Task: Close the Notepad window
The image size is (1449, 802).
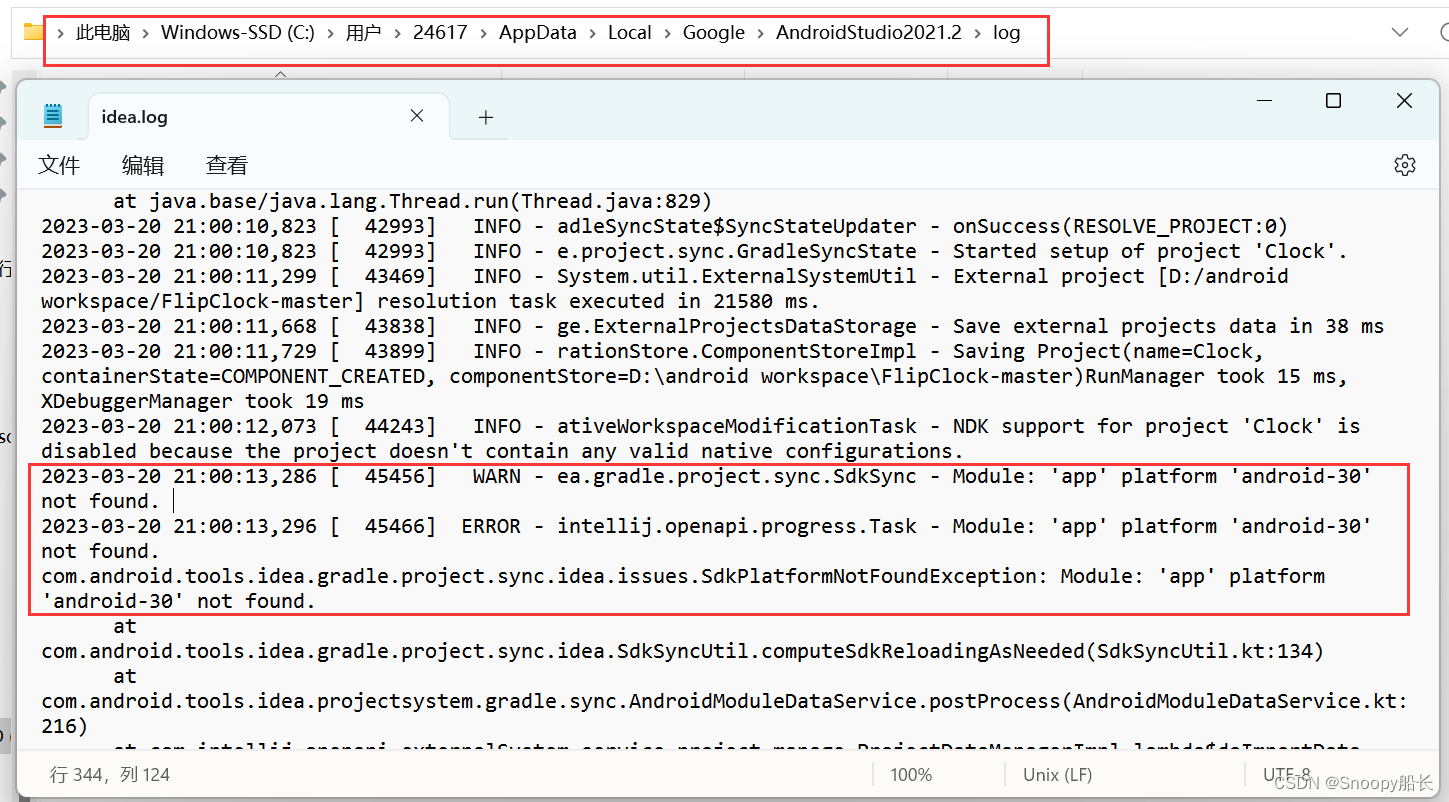Action: [1404, 100]
